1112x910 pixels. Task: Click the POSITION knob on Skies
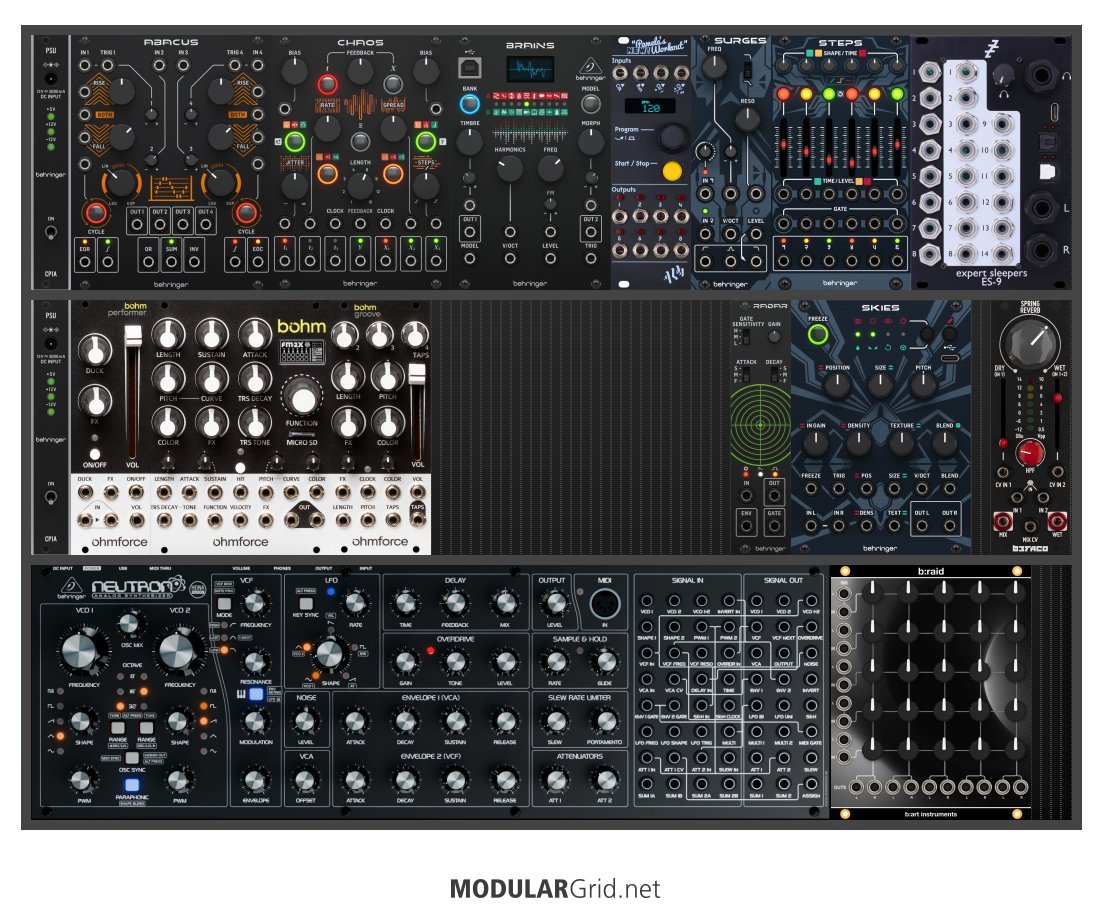837,385
